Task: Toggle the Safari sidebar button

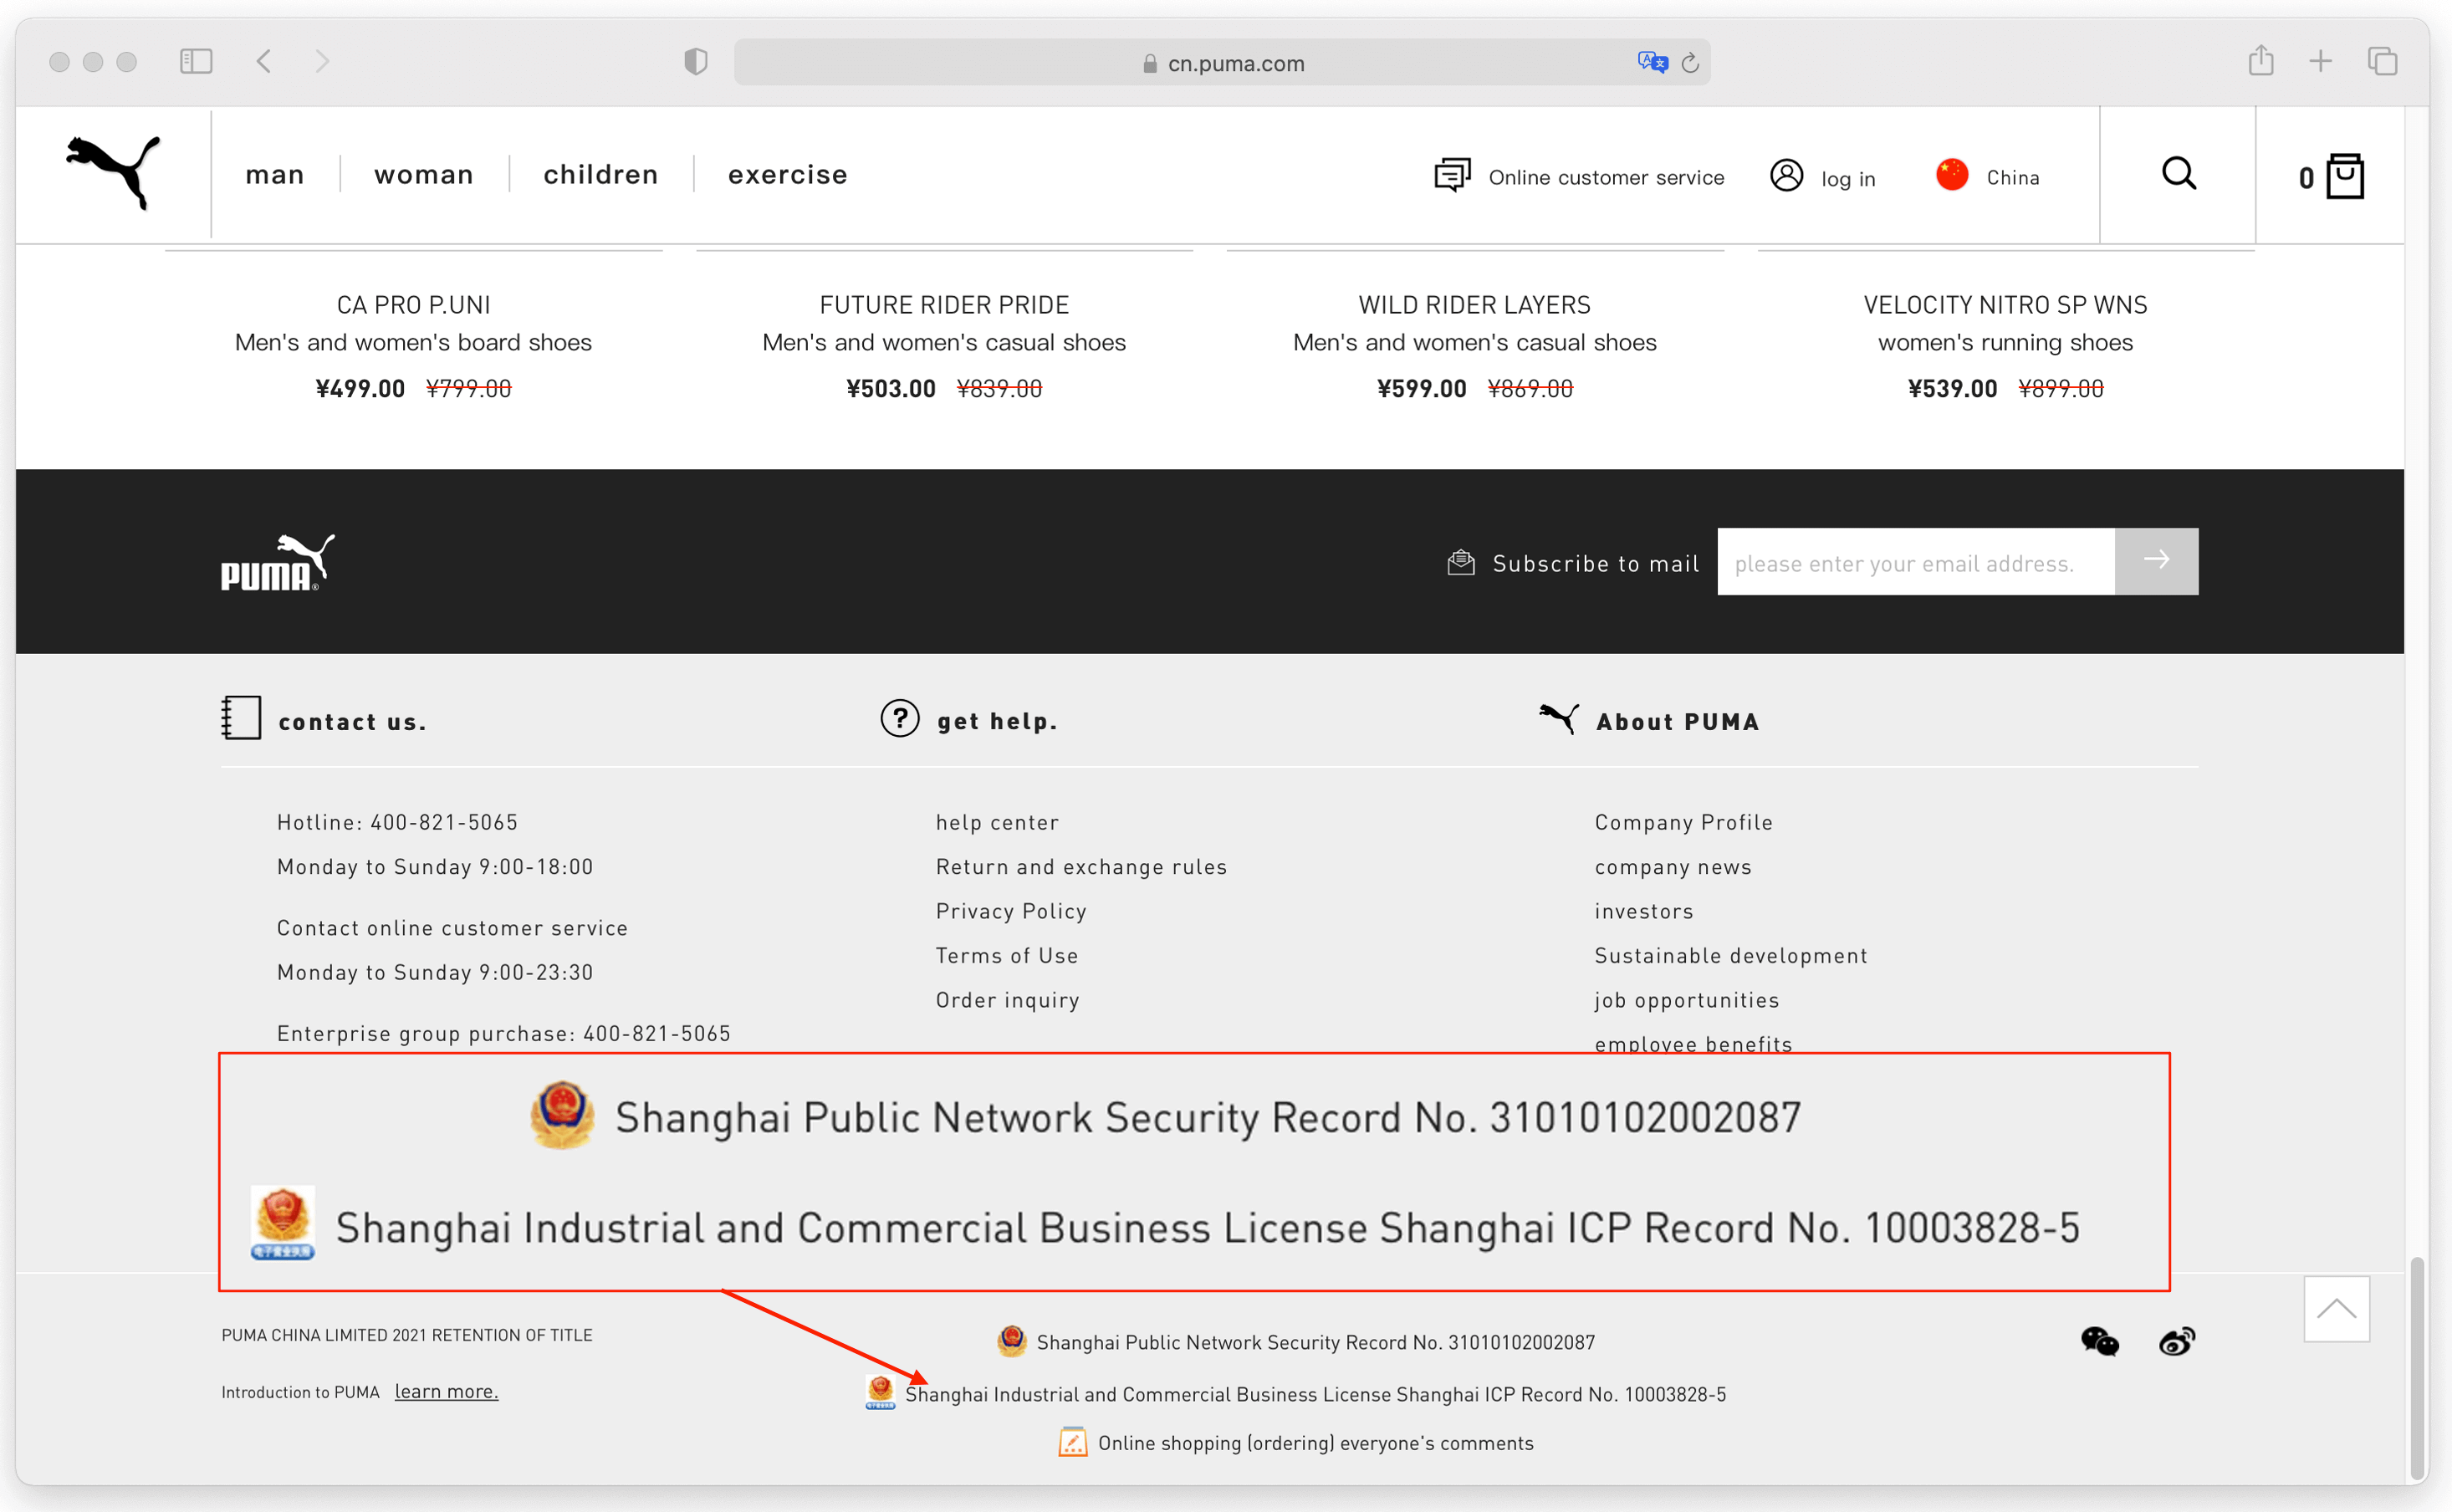Action: pos(196,62)
